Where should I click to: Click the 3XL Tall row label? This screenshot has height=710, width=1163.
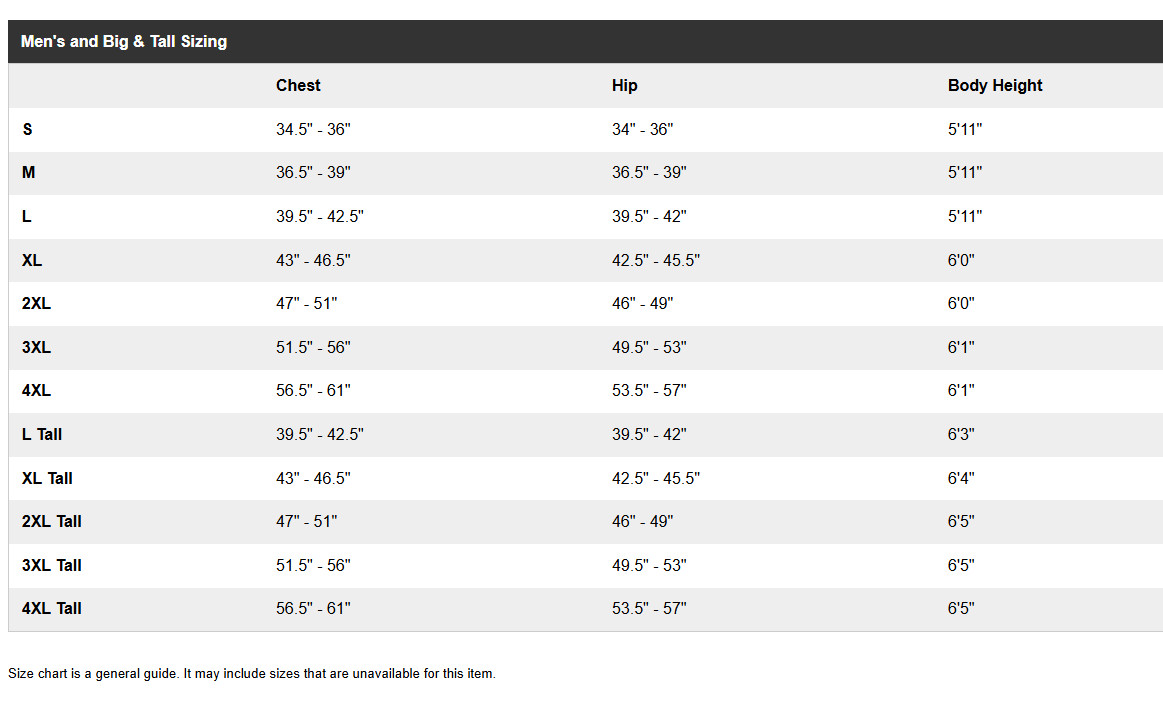pos(52,566)
